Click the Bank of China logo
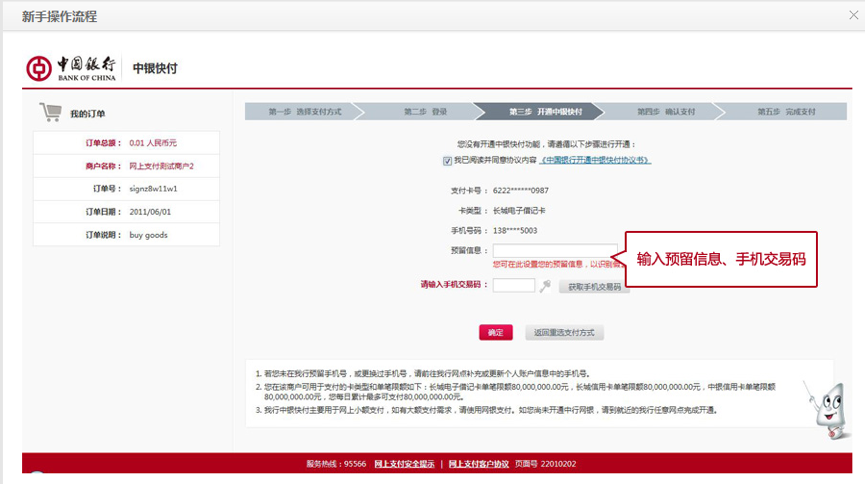The width and height of the screenshot is (865, 484). pos(71,68)
